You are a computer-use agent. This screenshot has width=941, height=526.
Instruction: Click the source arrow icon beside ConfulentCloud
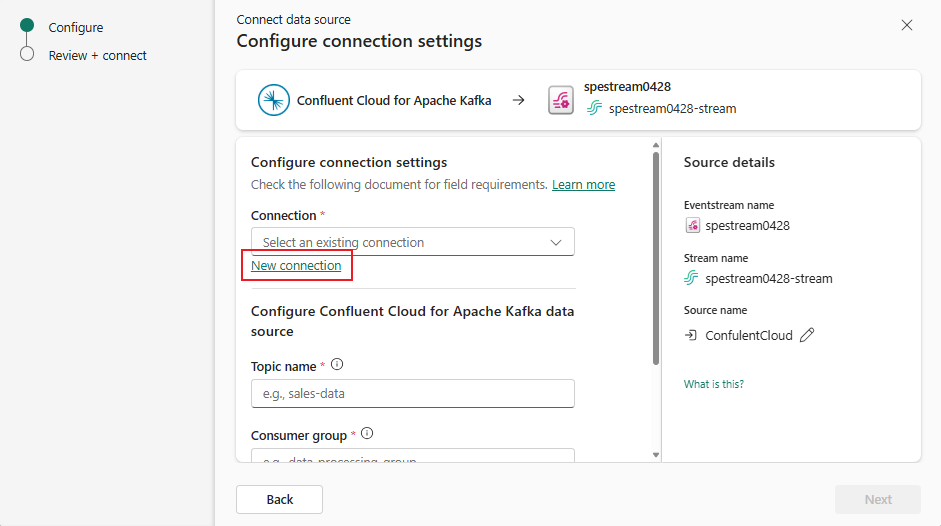pyautogui.click(x=691, y=335)
